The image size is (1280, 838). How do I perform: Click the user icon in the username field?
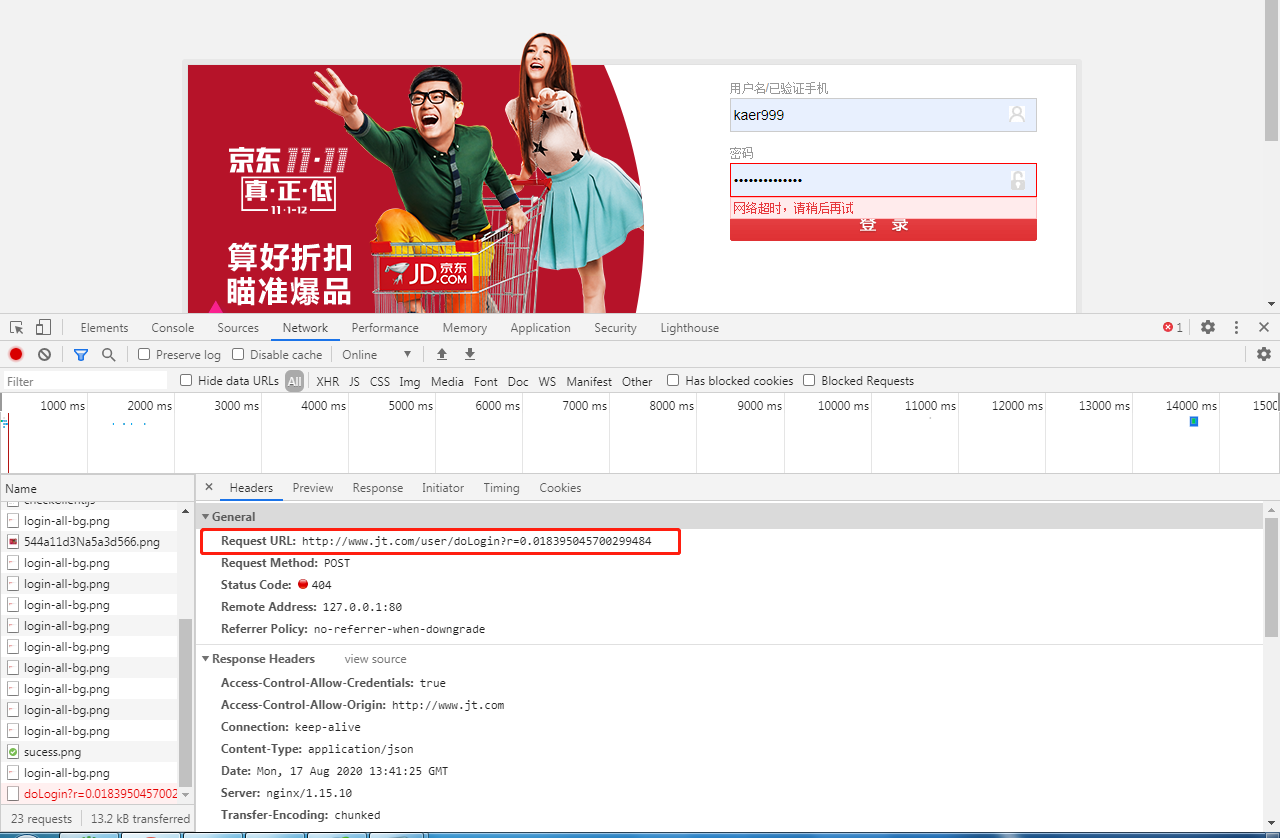(1017, 114)
